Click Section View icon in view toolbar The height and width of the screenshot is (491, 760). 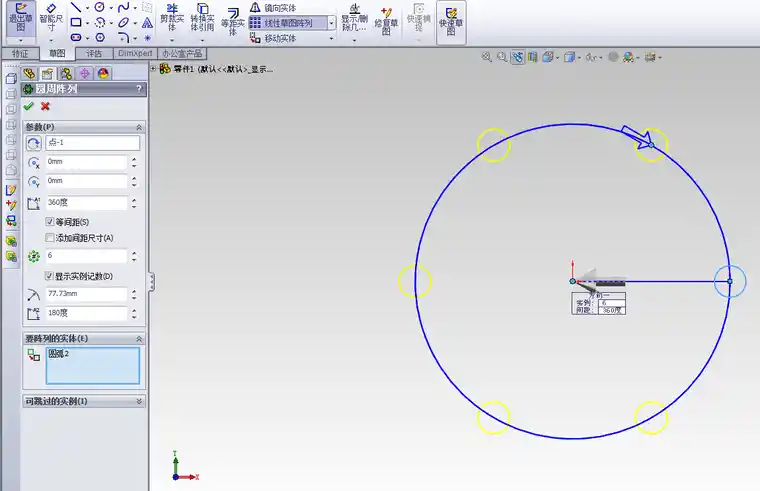point(532,57)
